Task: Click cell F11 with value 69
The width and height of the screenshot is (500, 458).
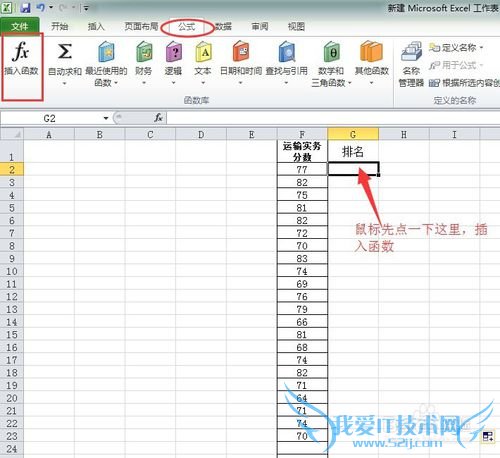Action: (302, 284)
